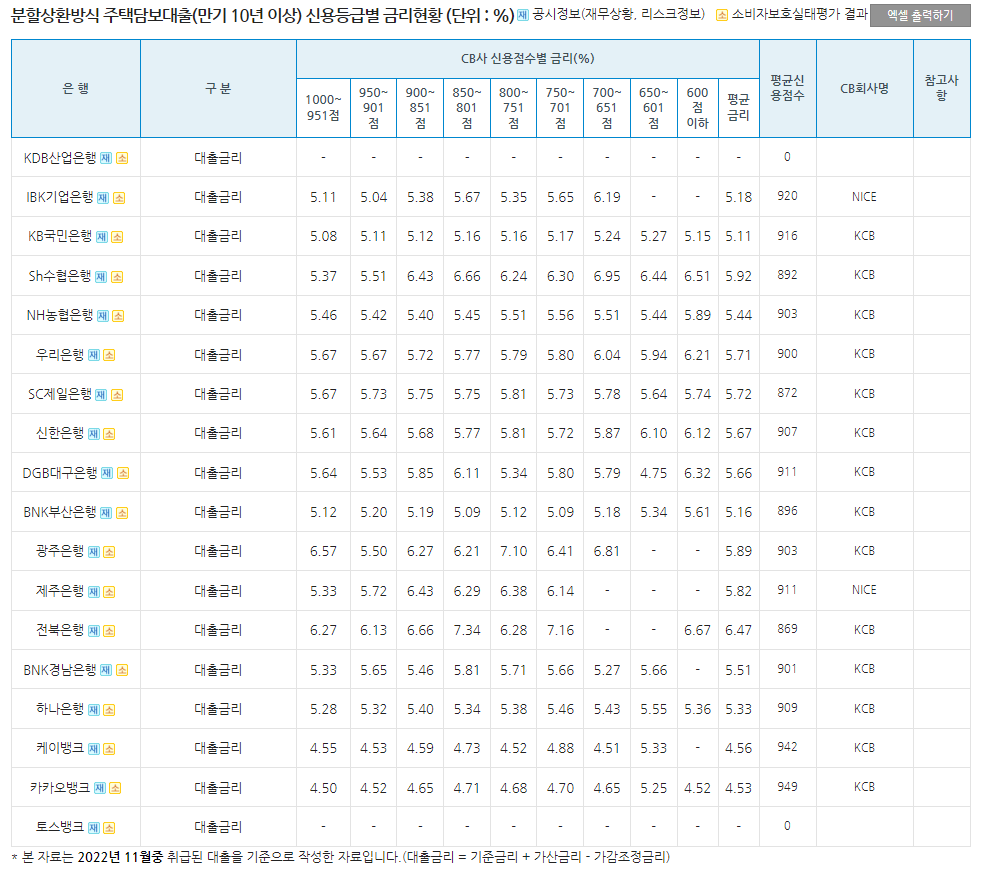Click the bank name 케이뱅크
The height and width of the screenshot is (870, 982).
point(60,748)
